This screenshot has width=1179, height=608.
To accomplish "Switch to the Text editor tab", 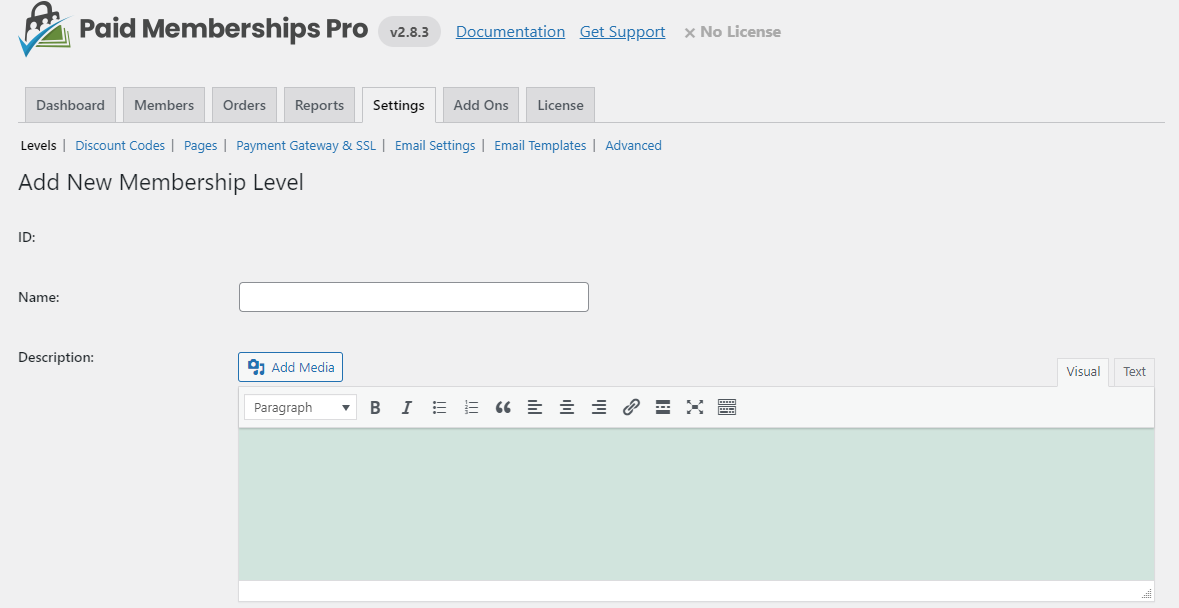I will click(x=1134, y=372).
